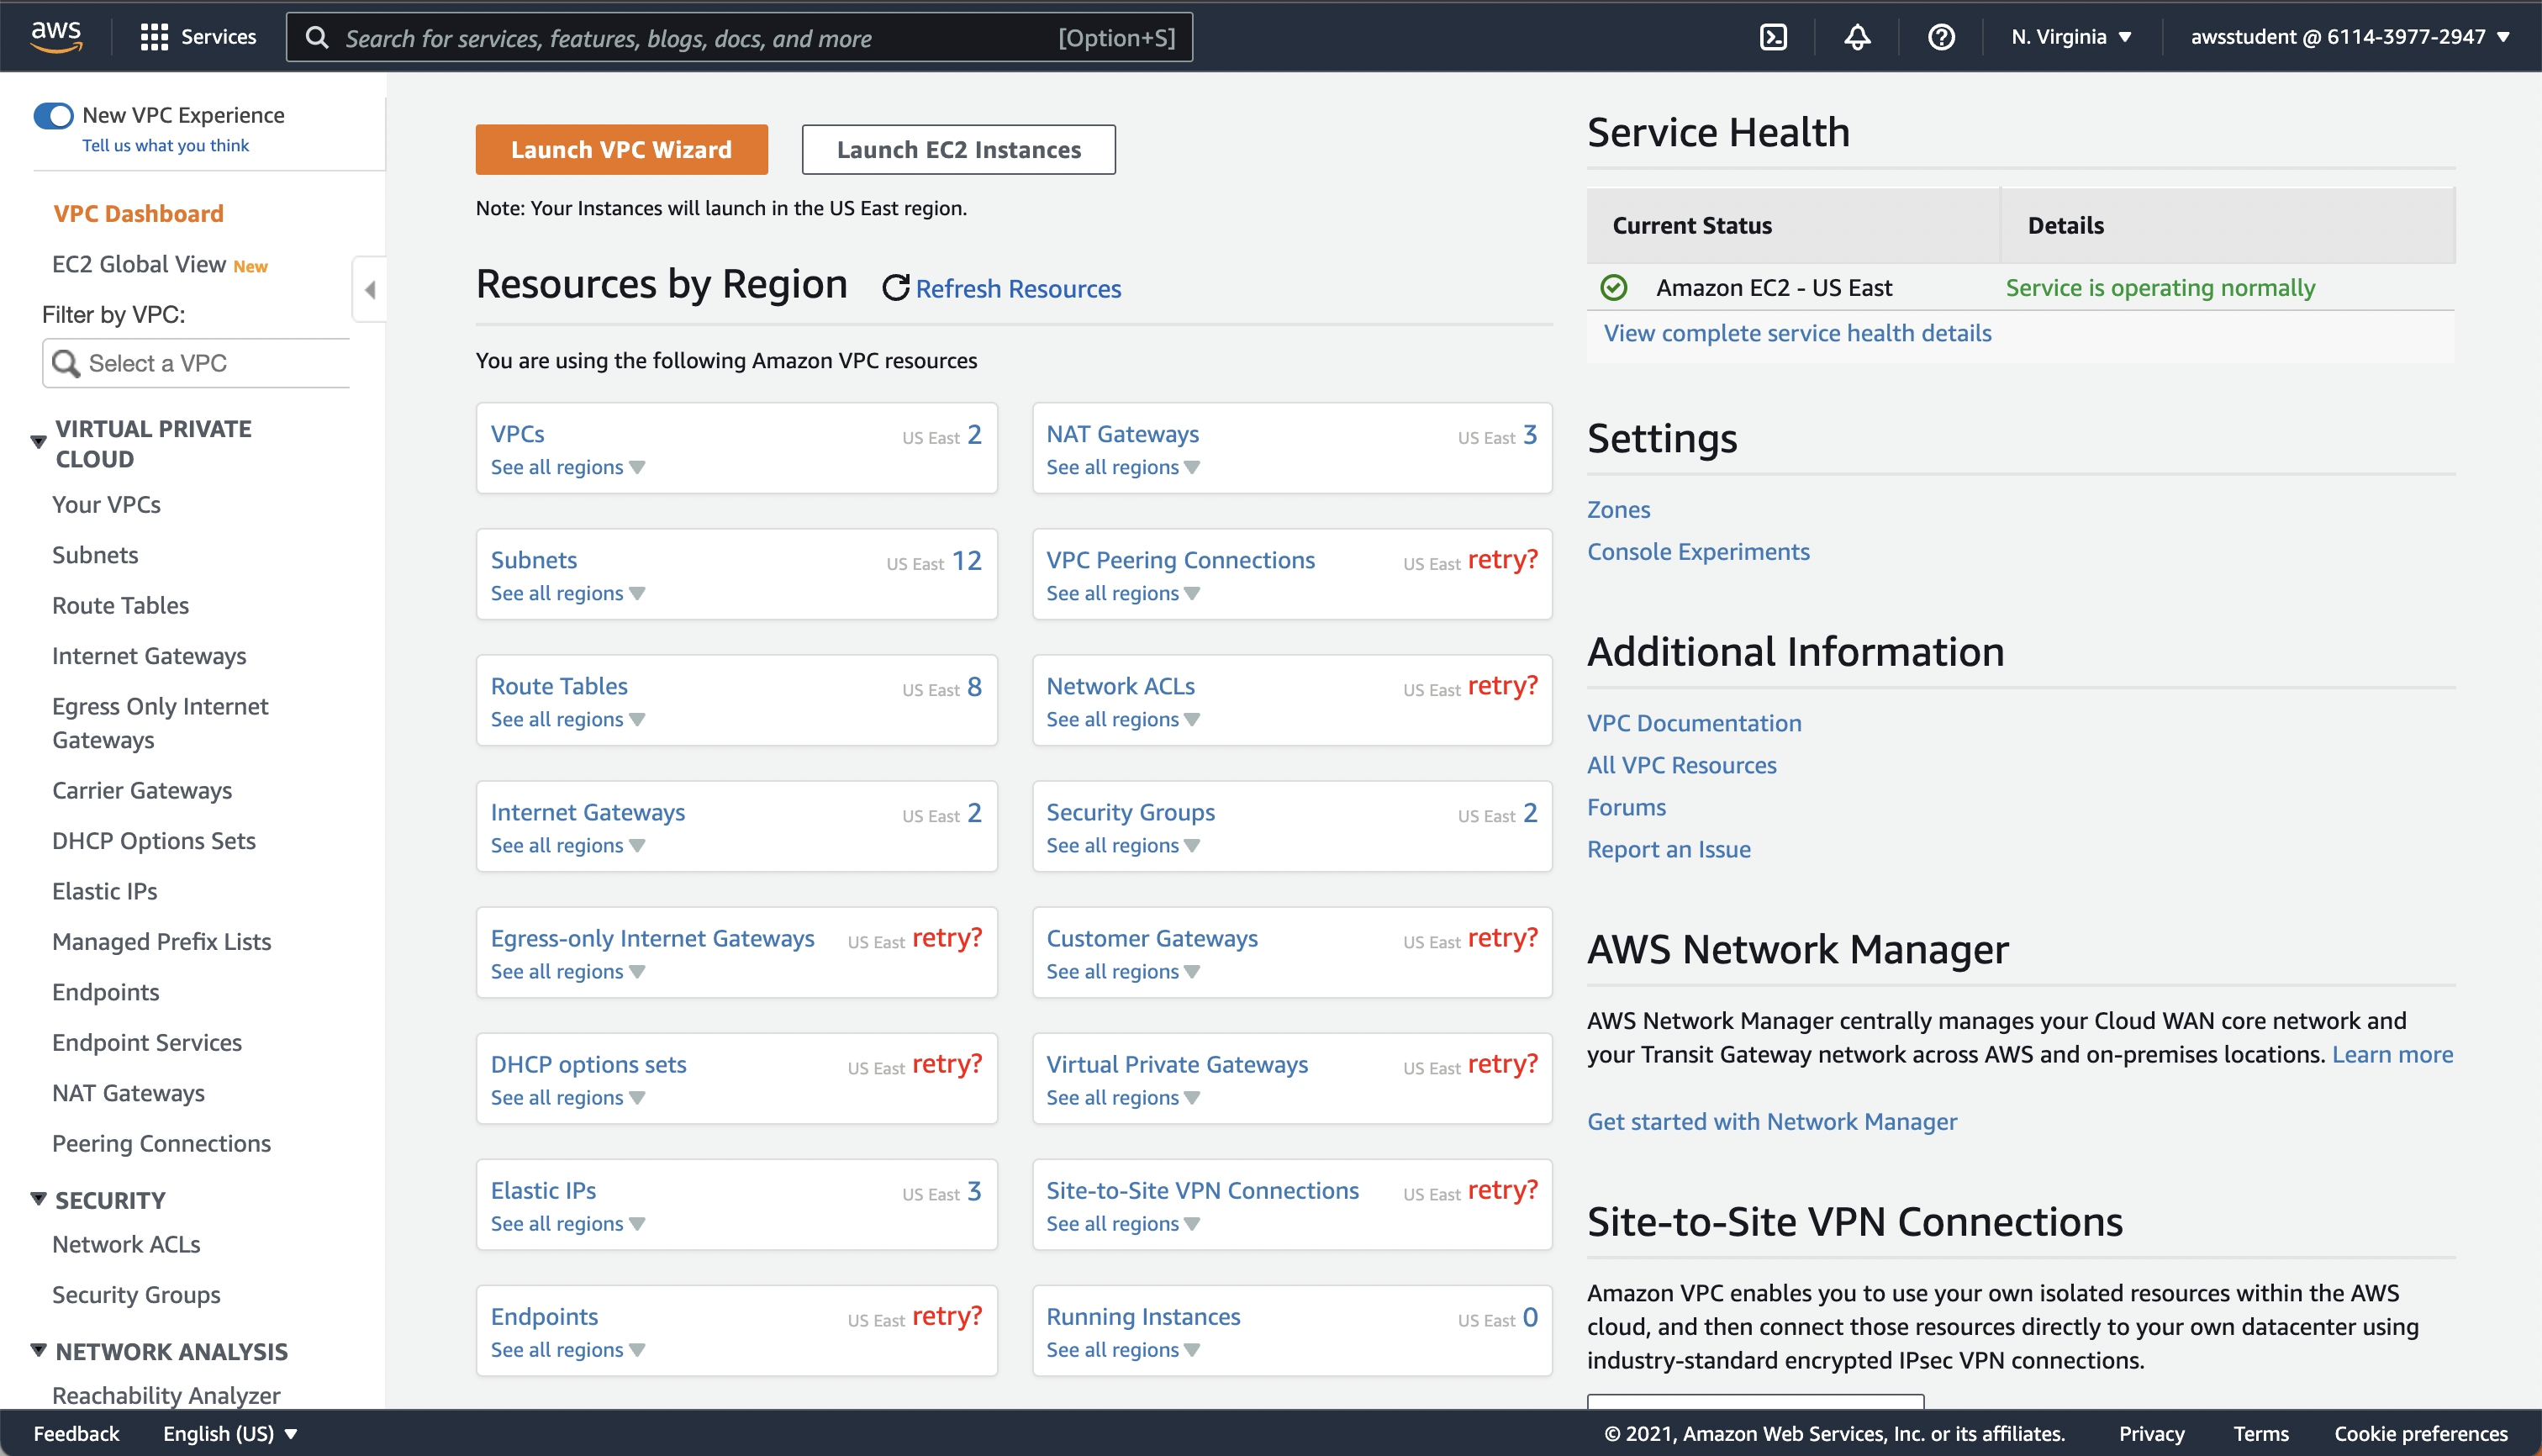Click the Refresh Resources link
Viewport: 2542px width, 1456px height.
(1018, 288)
